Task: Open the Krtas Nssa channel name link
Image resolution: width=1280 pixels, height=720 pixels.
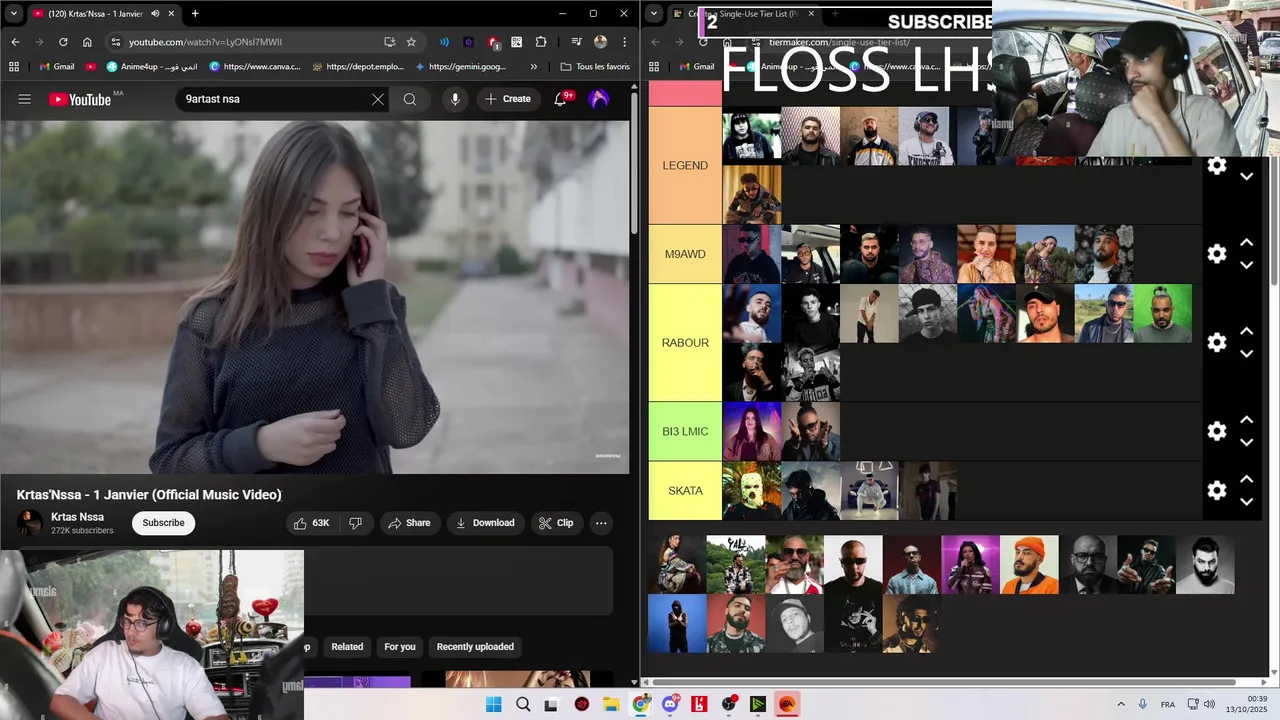Action: (77, 517)
